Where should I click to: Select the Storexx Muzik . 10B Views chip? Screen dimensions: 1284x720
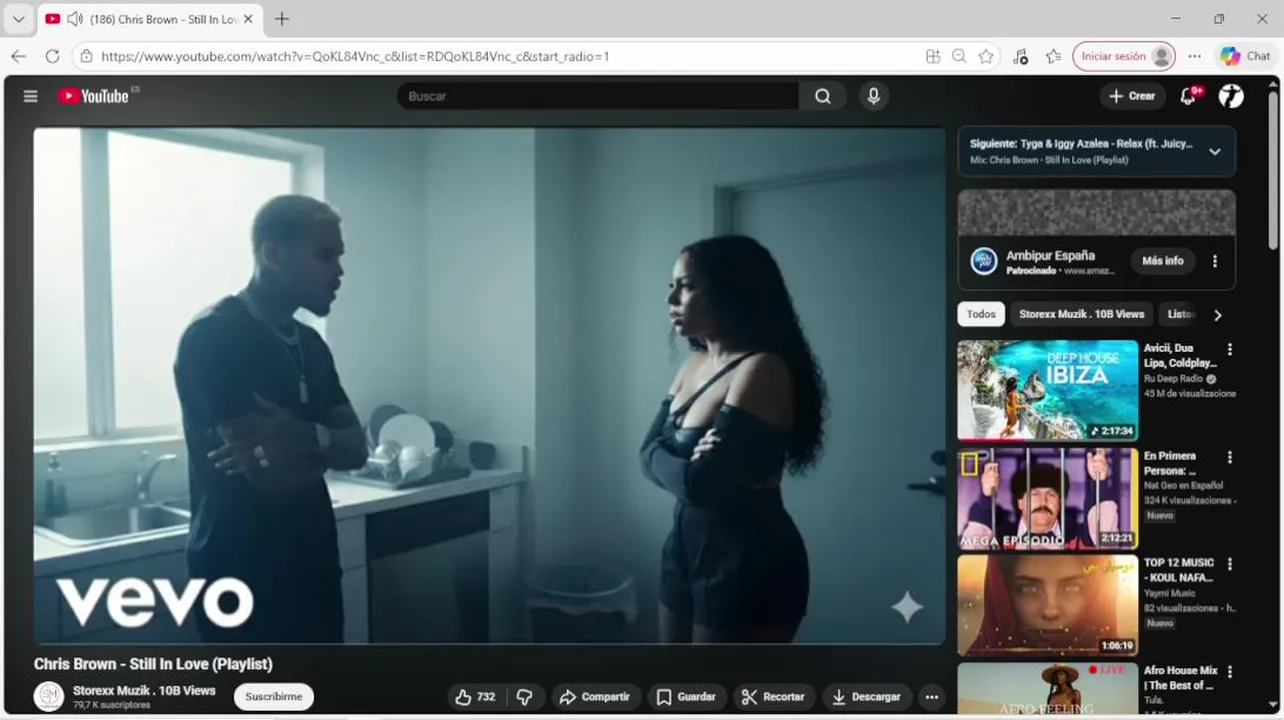1081,314
